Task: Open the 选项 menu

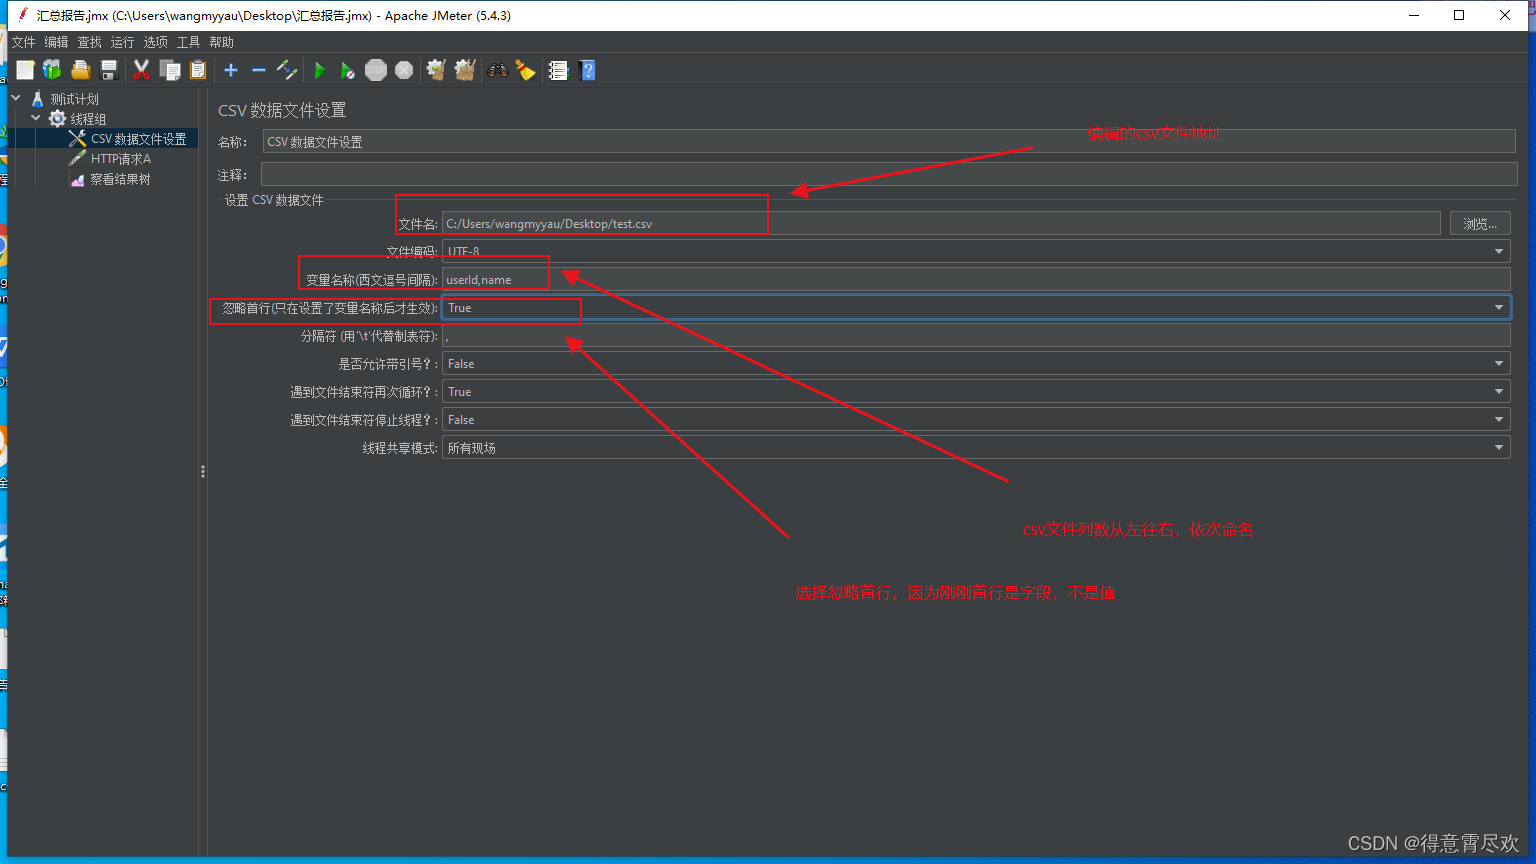Action: (155, 42)
